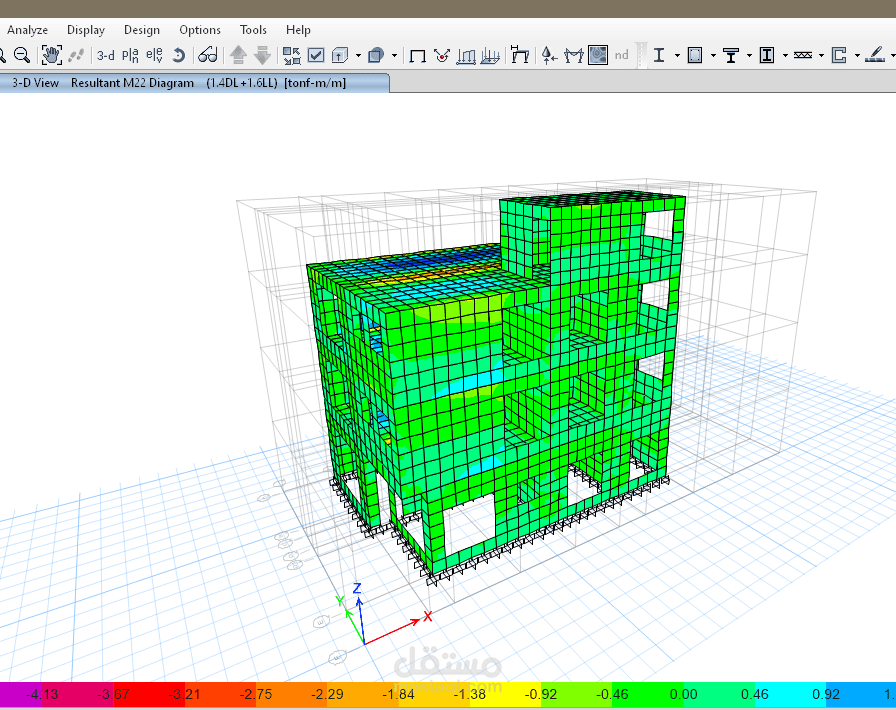Click the composite beam design icon
This screenshot has height=710, width=896.
731,55
